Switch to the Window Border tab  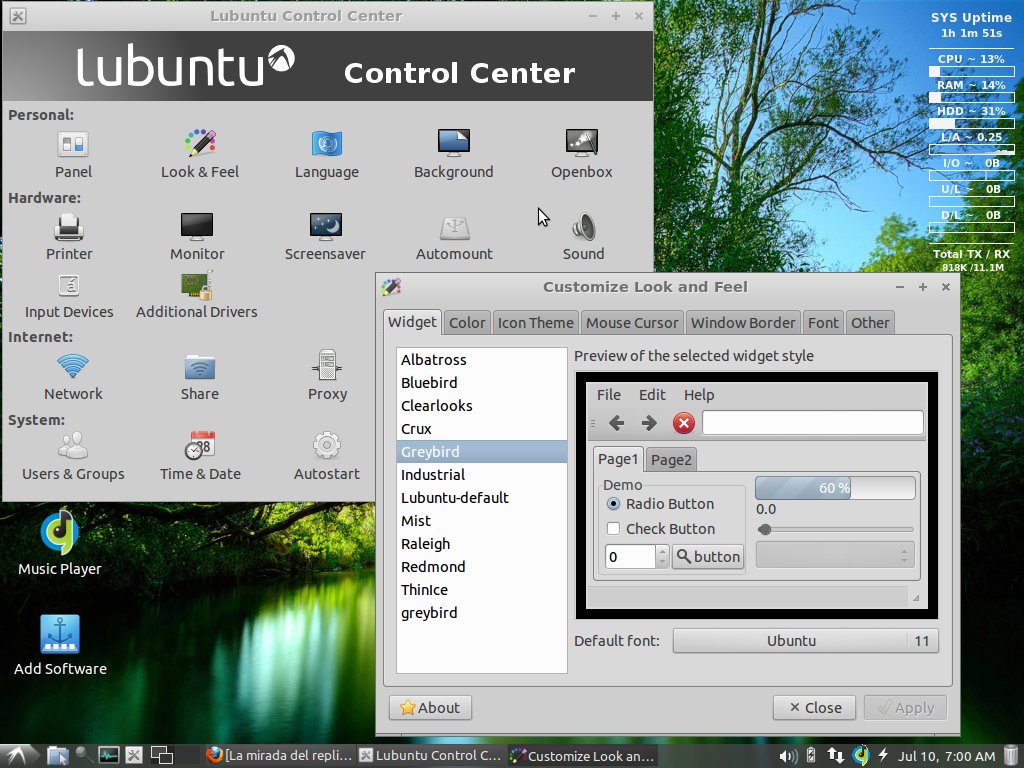click(743, 323)
